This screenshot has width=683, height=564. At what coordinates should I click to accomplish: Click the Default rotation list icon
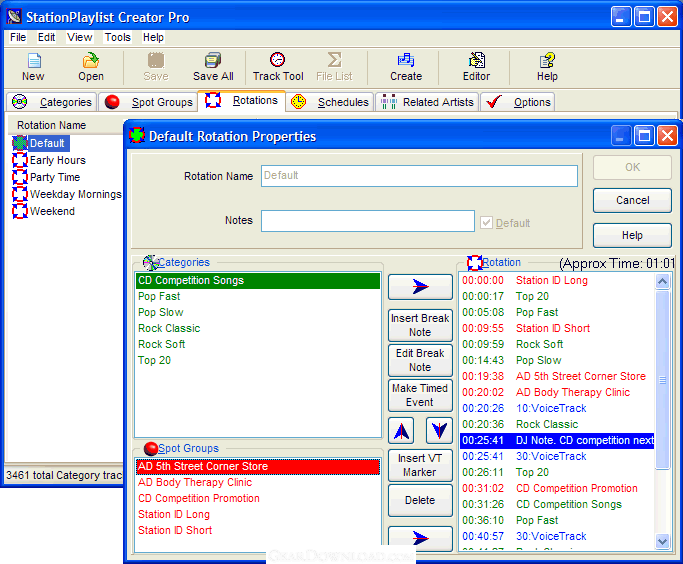pos(20,143)
